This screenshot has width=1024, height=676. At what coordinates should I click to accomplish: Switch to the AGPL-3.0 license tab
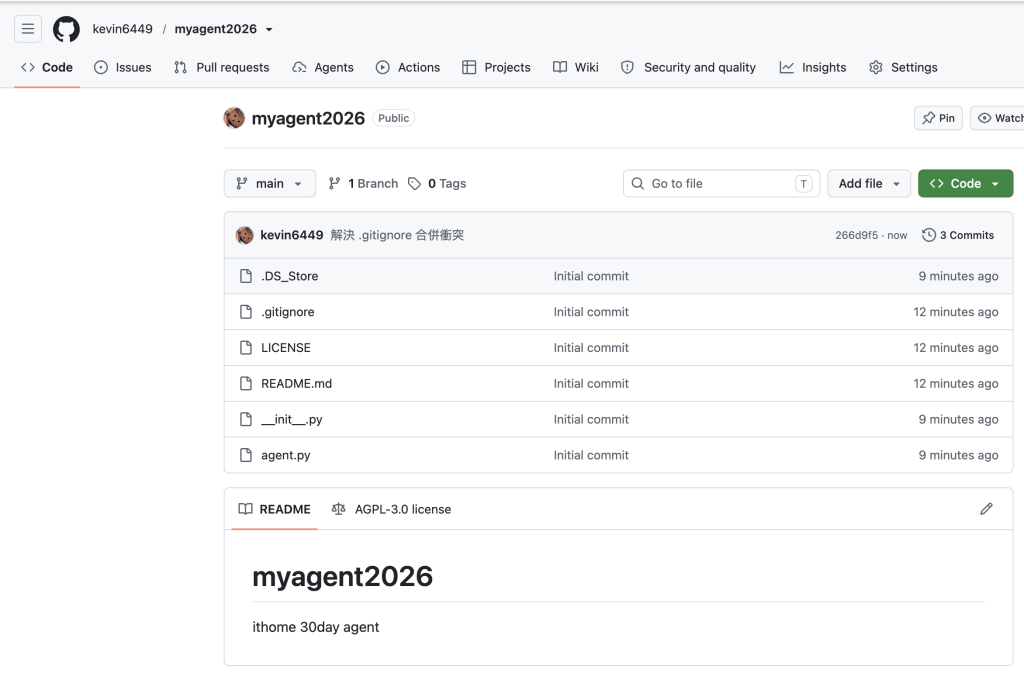[391, 509]
